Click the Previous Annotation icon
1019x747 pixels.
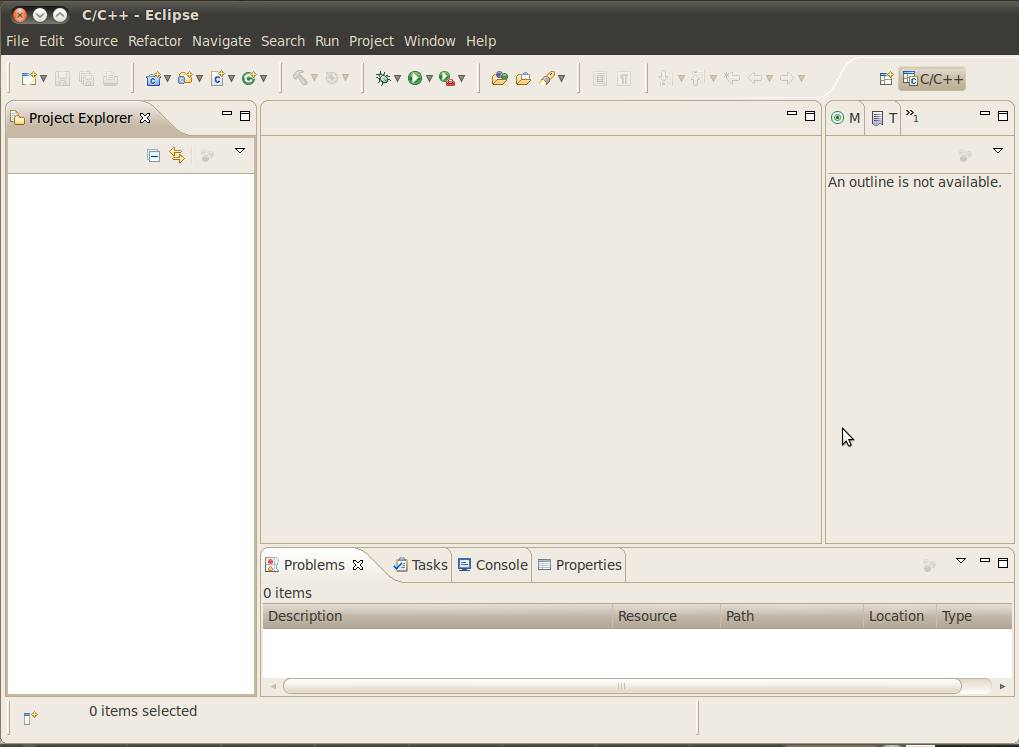tap(697, 79)
